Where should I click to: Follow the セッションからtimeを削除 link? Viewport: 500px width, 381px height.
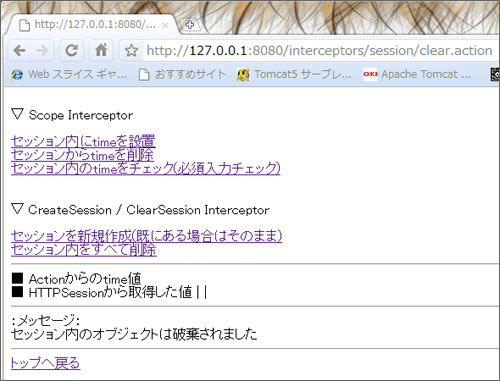(82, 155)
